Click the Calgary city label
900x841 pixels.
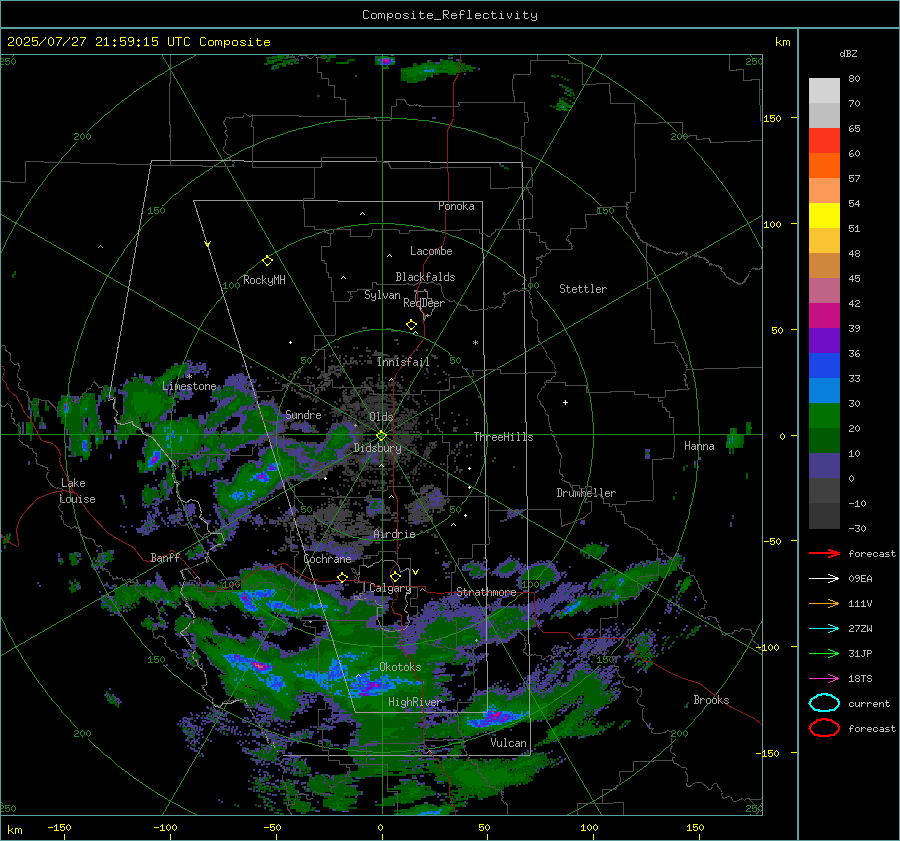(390, 588)
